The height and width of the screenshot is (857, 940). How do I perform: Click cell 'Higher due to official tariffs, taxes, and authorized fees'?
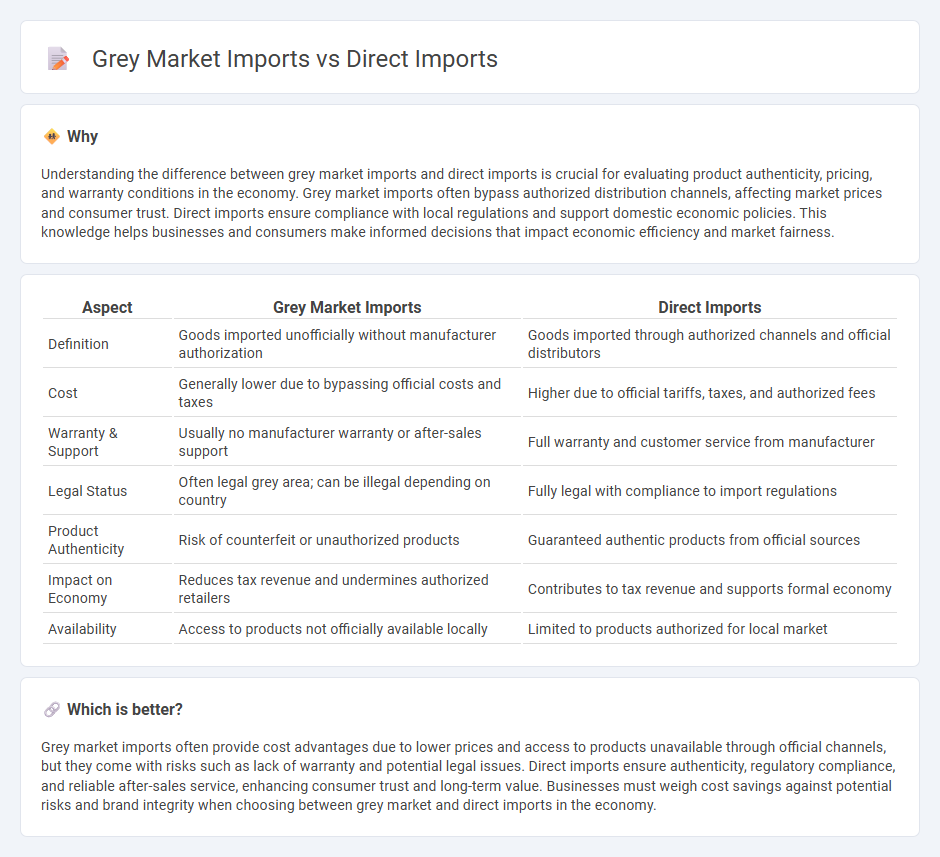tap(710, 393)
